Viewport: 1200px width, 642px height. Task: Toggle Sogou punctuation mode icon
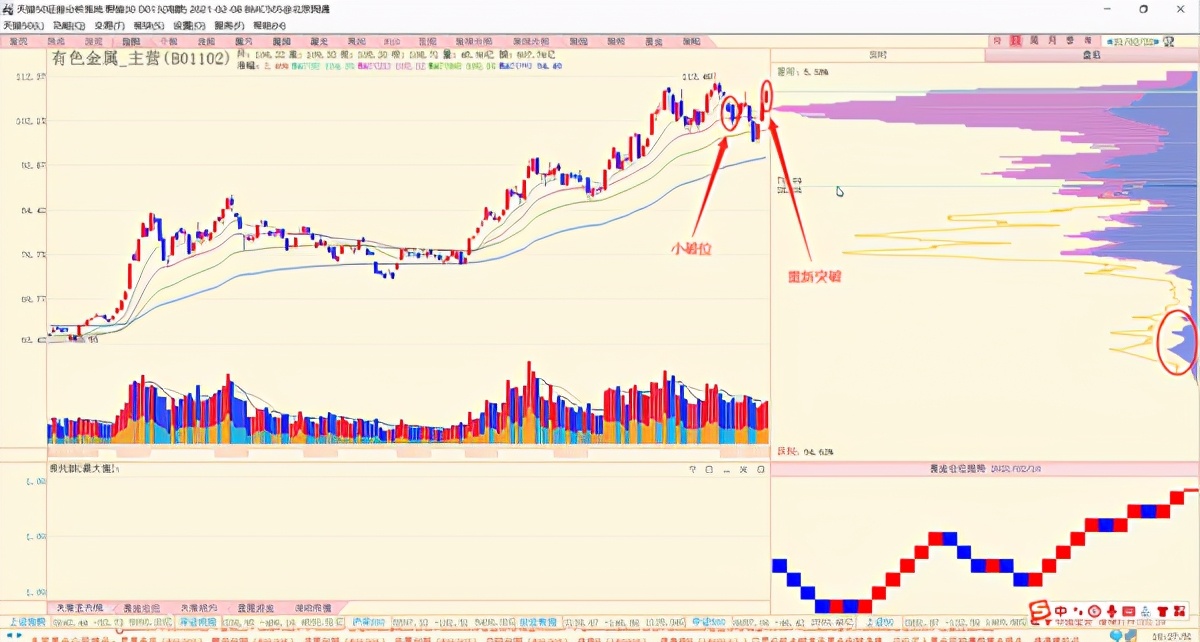click(x=1078, y=611)
